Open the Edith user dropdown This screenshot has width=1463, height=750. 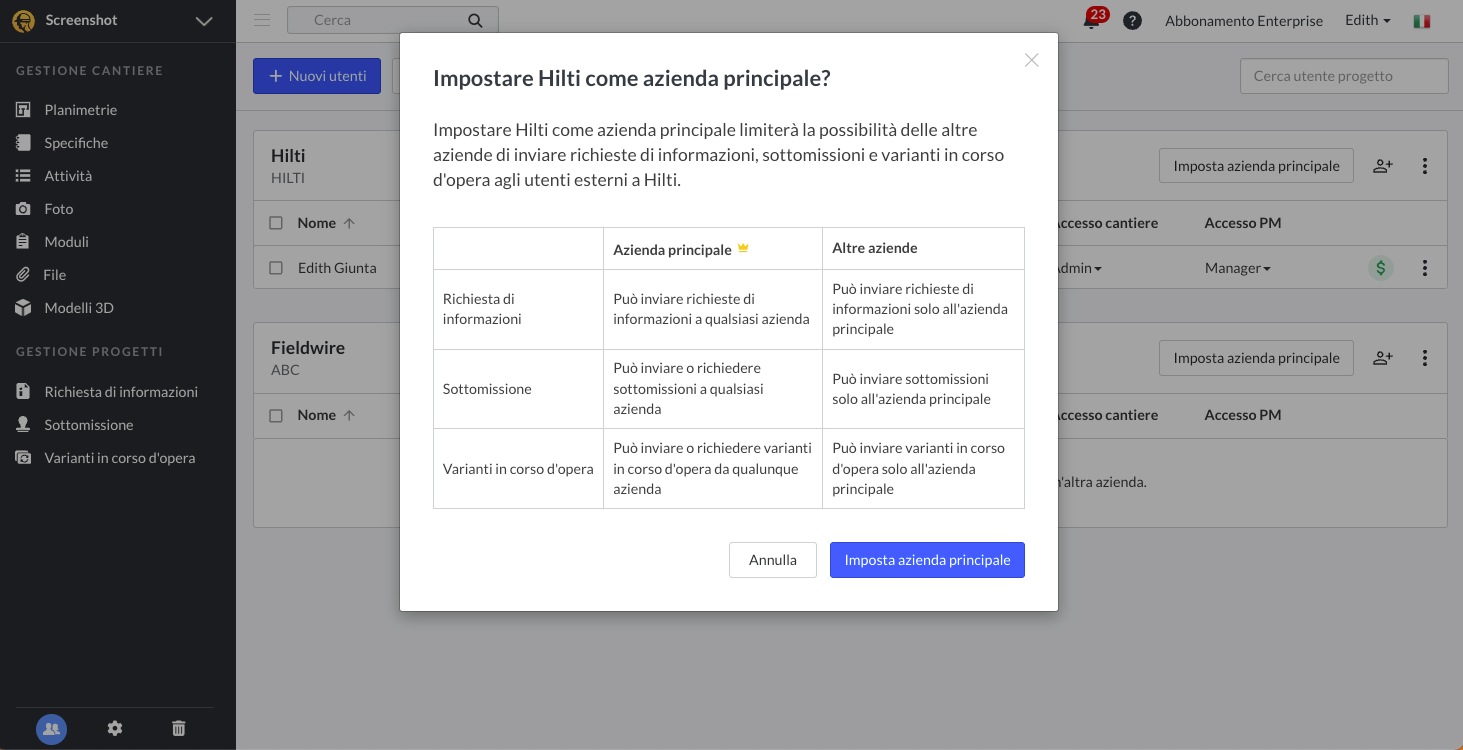[x=1368, y=20]
